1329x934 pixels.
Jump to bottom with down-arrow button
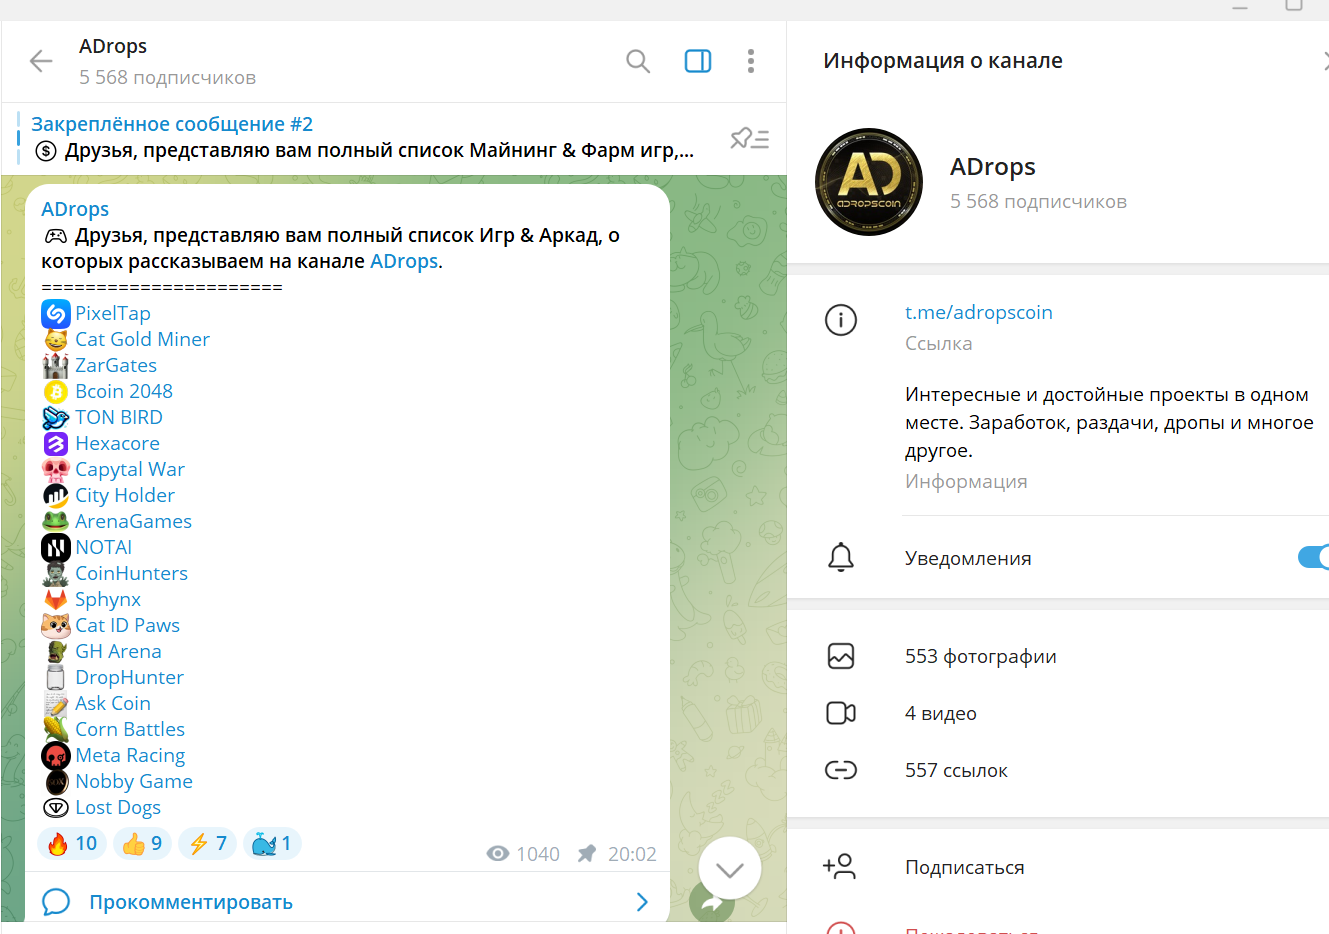point(730,869)
